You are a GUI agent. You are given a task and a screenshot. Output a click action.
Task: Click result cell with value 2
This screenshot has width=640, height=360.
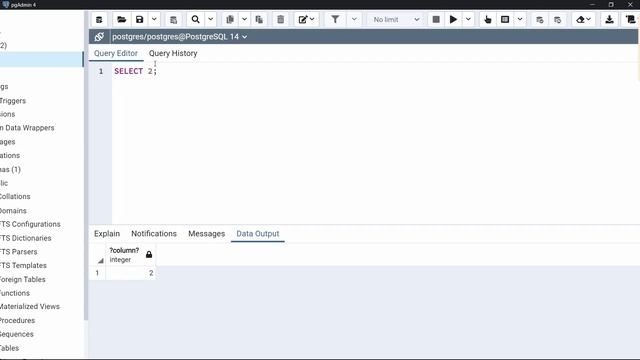pyautogui.click(x=131, y=273)
